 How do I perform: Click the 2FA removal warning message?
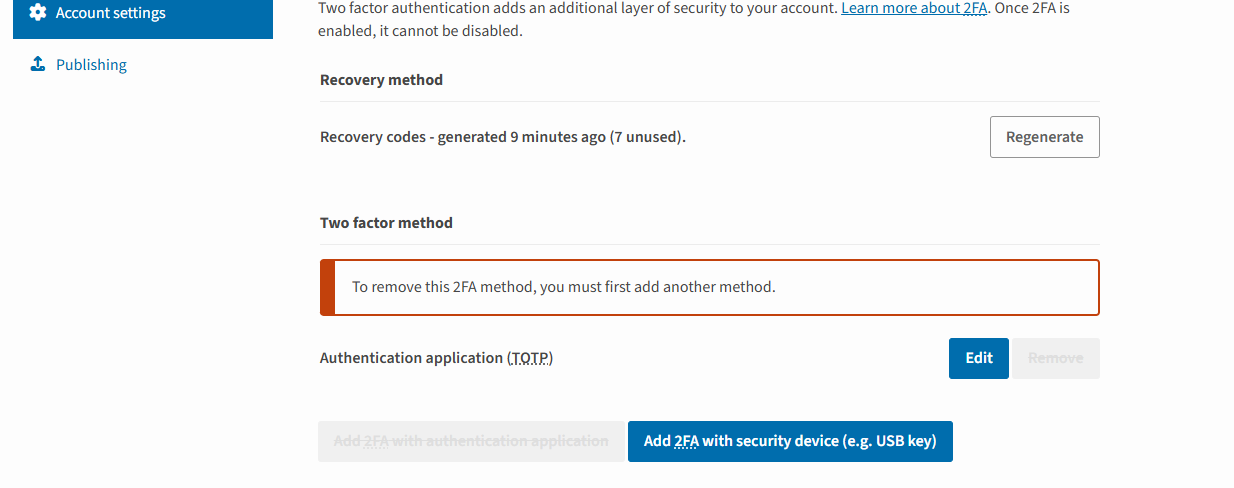tap(563, 287)
